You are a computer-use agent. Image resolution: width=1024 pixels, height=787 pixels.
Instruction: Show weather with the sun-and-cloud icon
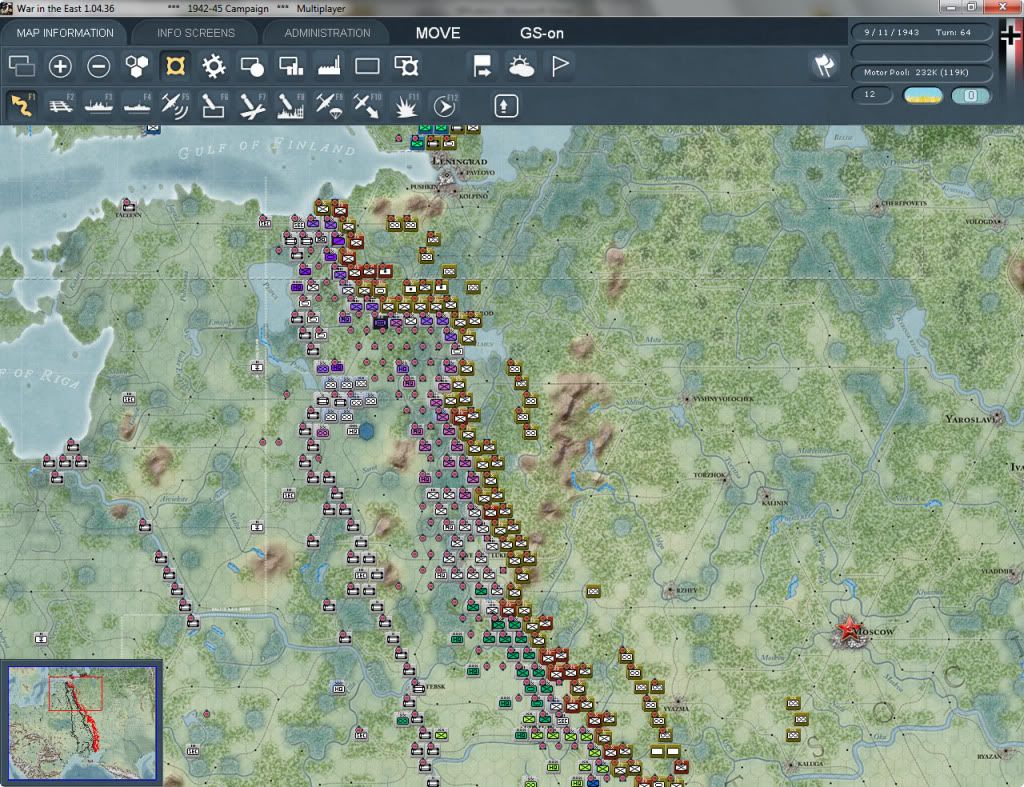tap(521, 66)
